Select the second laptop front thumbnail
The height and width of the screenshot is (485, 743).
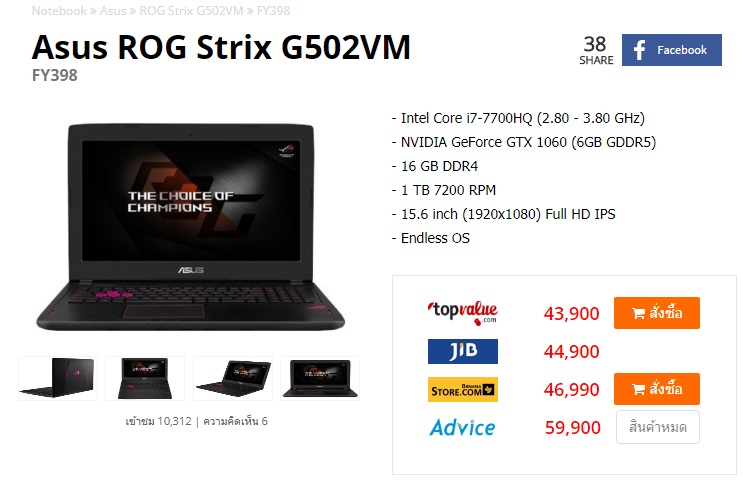(x=145, y=378)
